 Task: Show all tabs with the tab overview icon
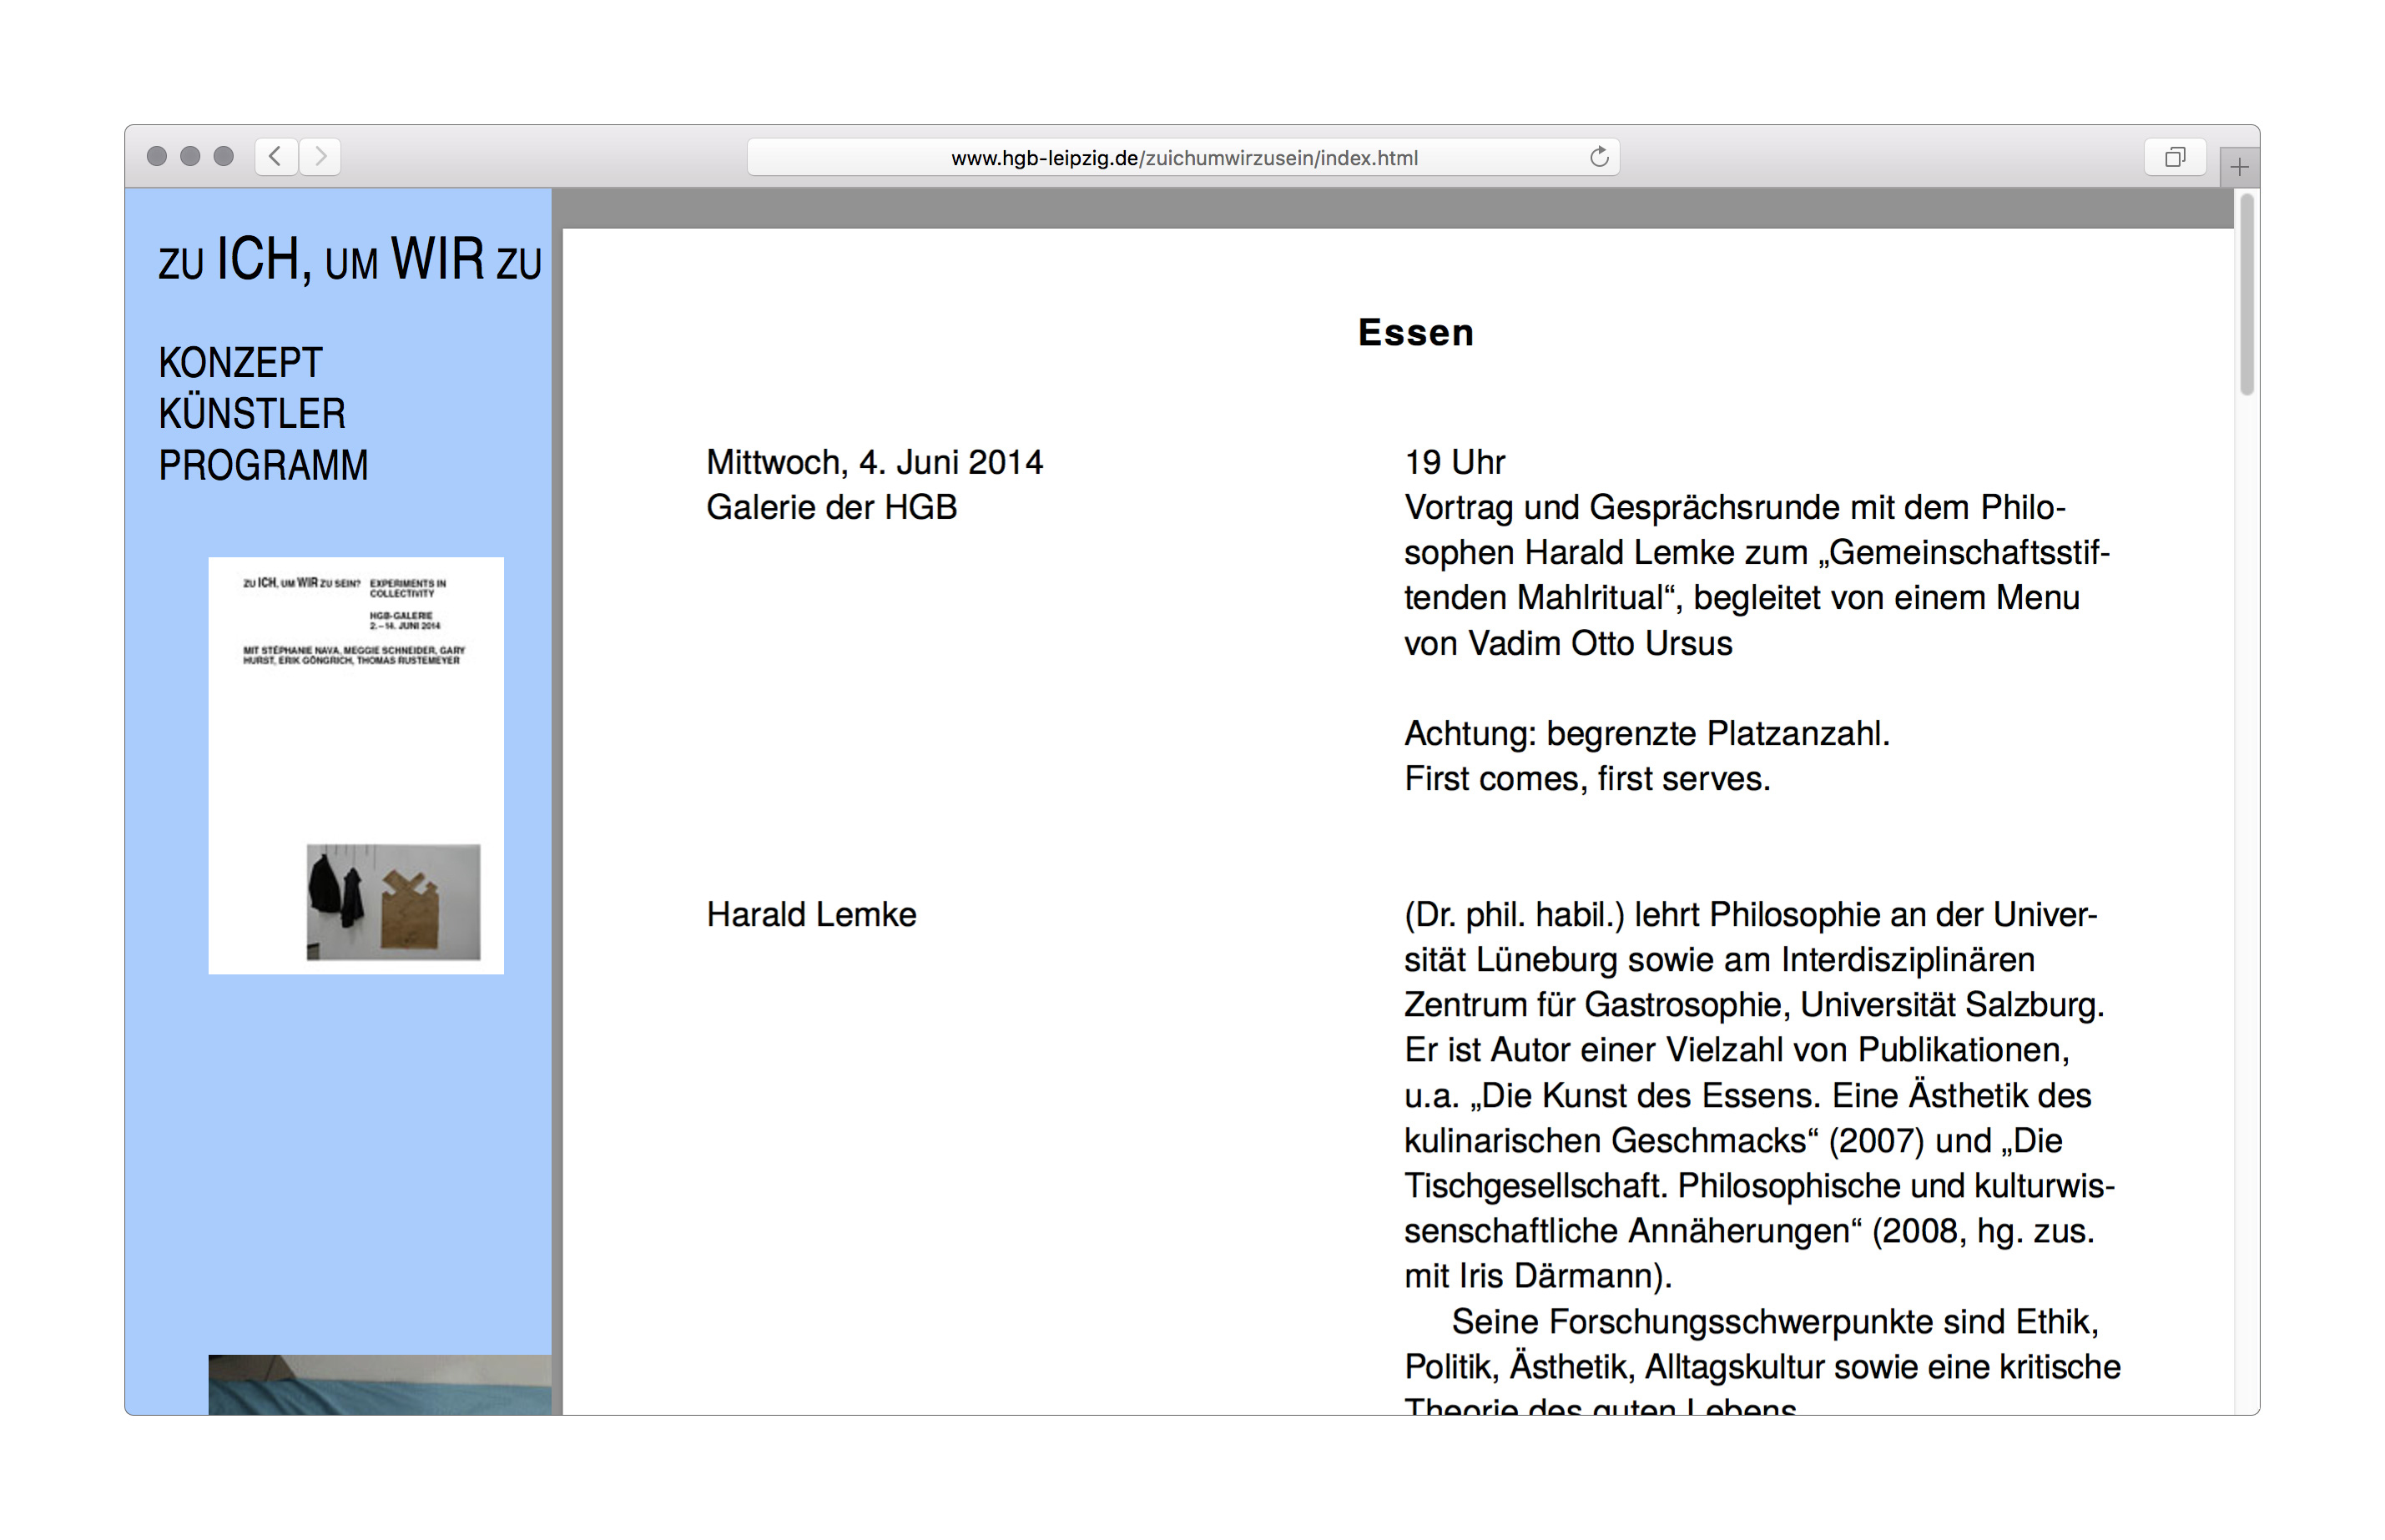[2175, 157]
